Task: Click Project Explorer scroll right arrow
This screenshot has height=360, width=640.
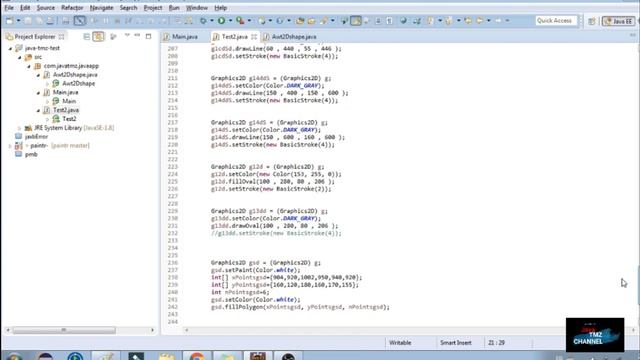Action: point(153,330)
